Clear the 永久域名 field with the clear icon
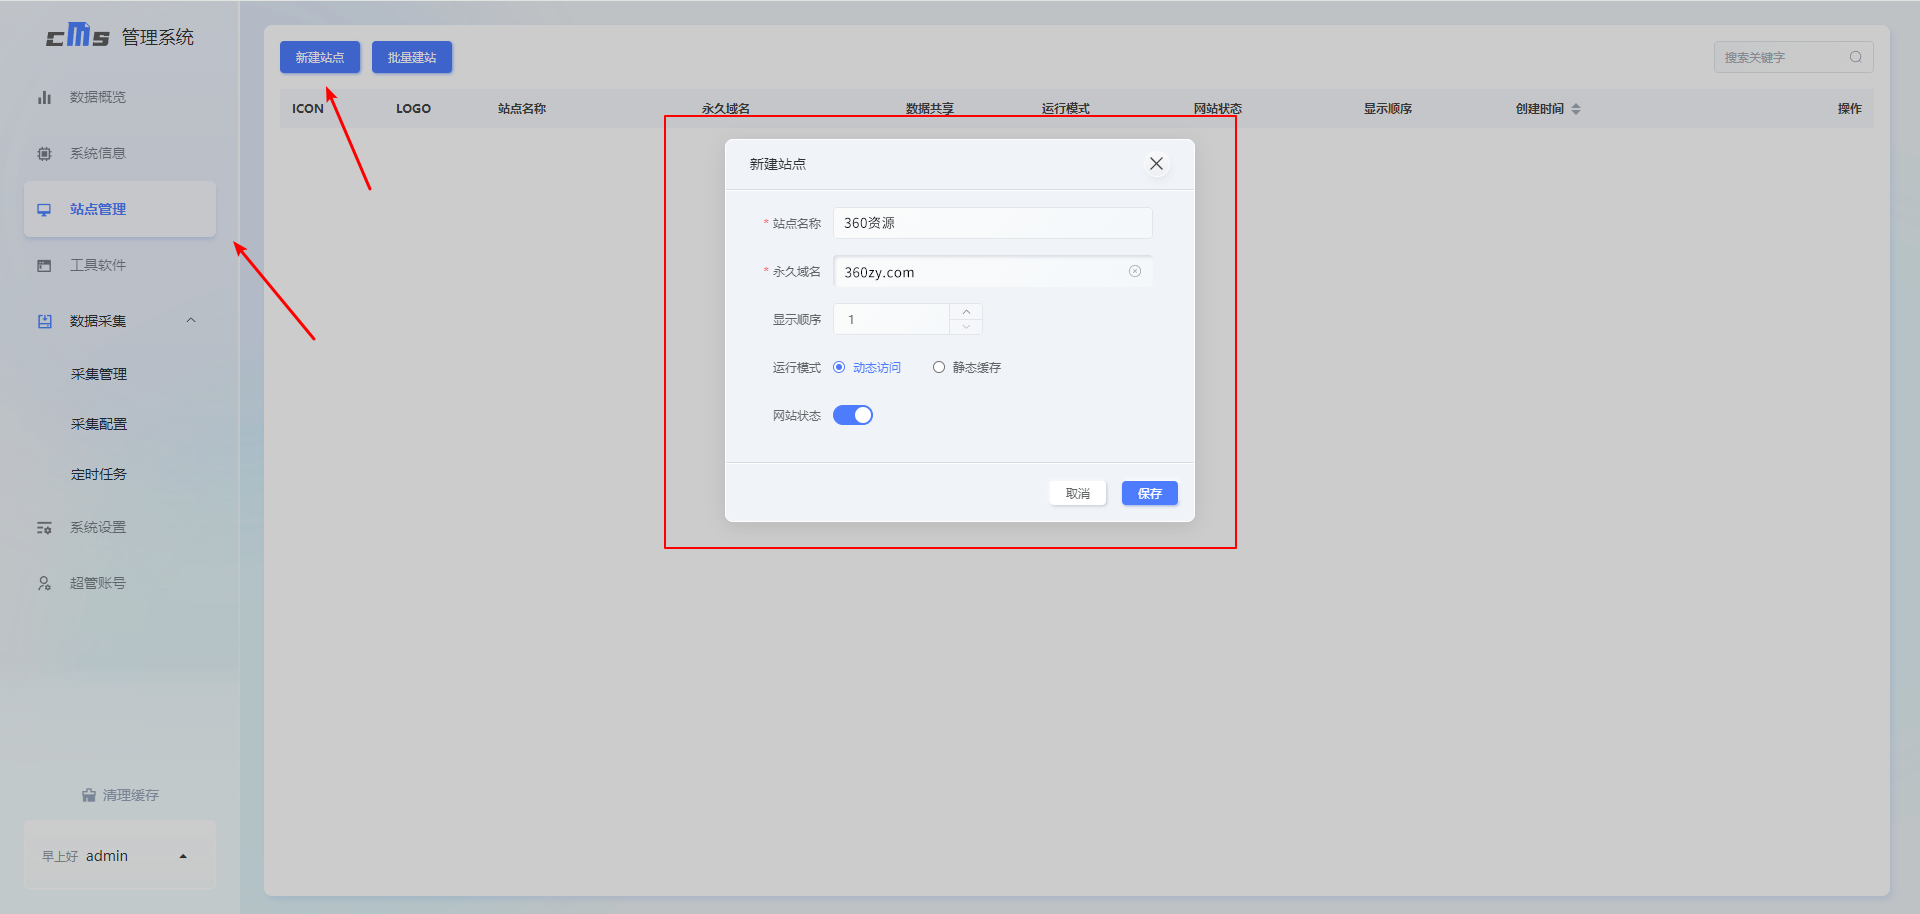1920x914 pixels. [x=1135, y=271]
